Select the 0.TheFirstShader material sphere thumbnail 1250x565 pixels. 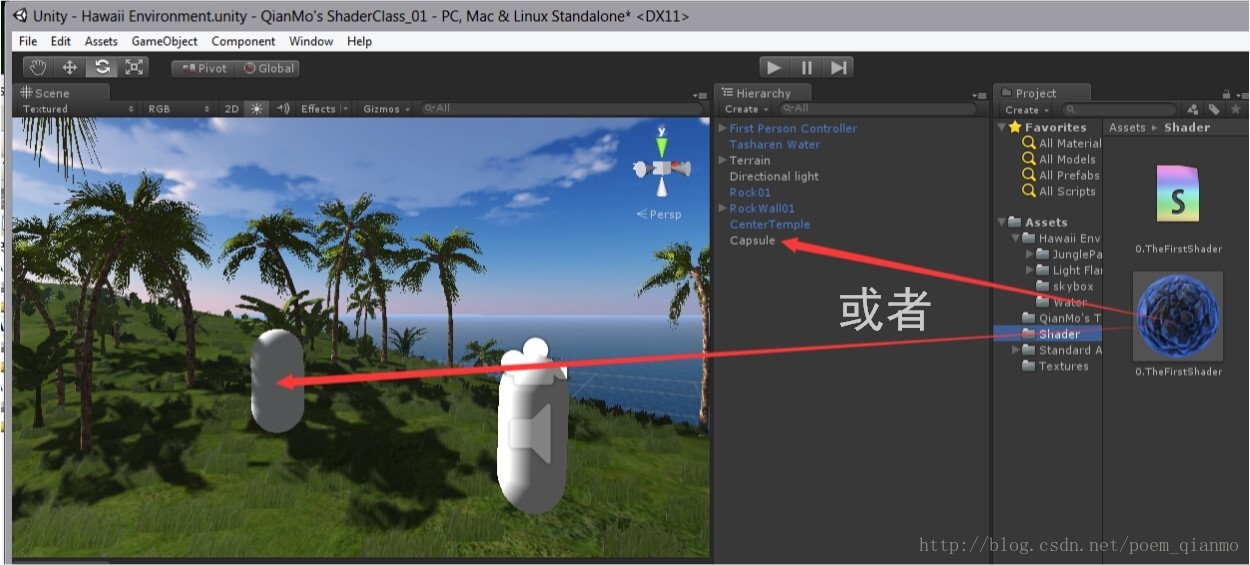click(x=1178, y=316)
